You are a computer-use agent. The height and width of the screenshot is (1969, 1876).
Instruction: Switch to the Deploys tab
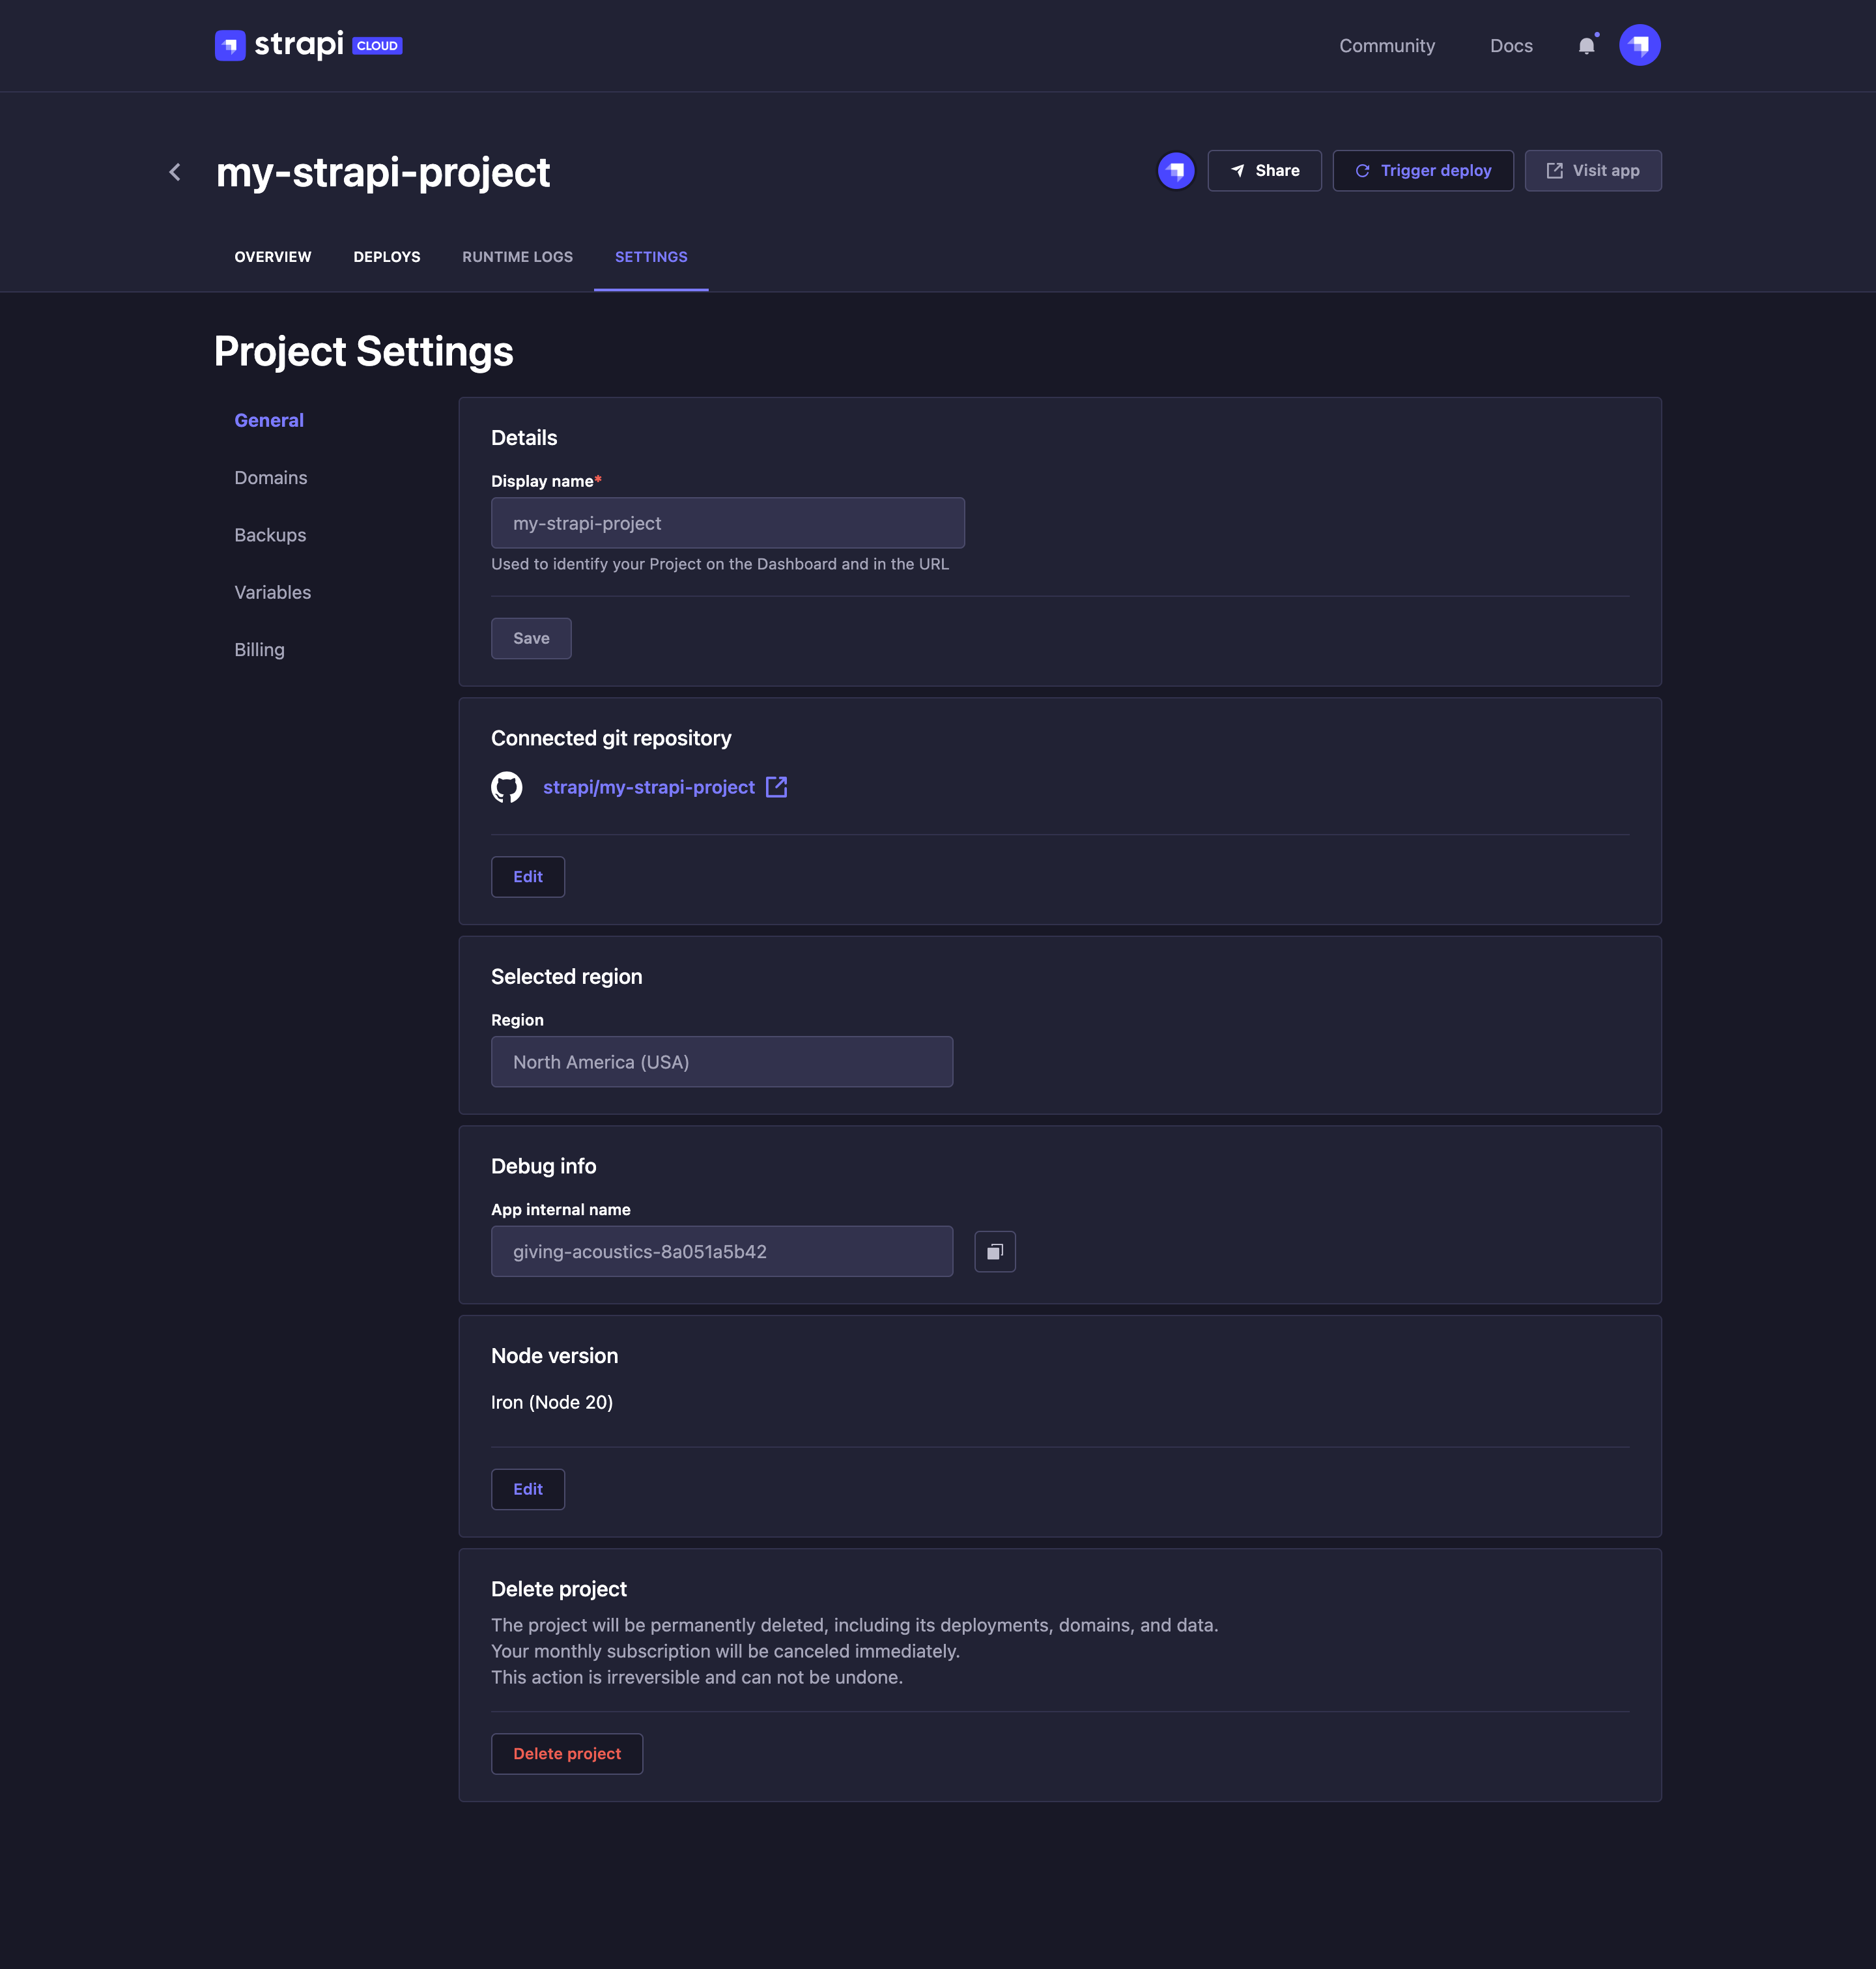387,257
